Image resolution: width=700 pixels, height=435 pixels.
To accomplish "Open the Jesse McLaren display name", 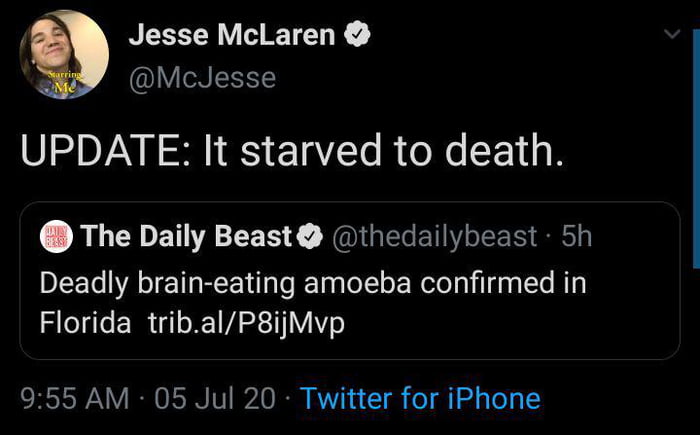I will pyautogui.click(x=232, y=36).
